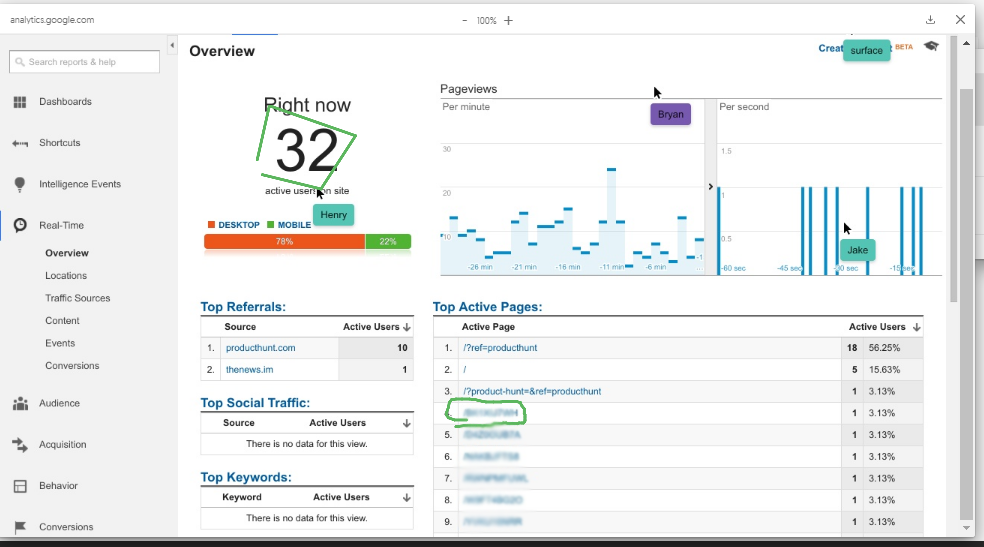Click the graduation cap education icon
Viewport: 984px width, 547px height.
[x=931, y=46]
